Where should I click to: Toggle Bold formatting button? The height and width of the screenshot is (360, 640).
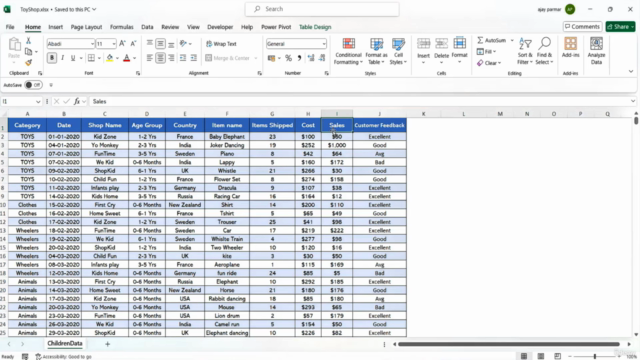coord(52,58)
